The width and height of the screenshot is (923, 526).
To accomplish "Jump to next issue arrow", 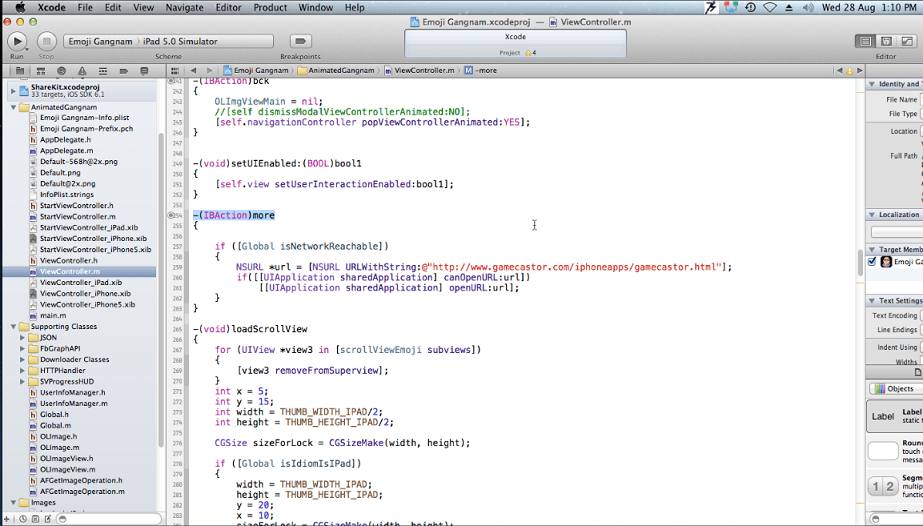I will (x=859, y=71).
